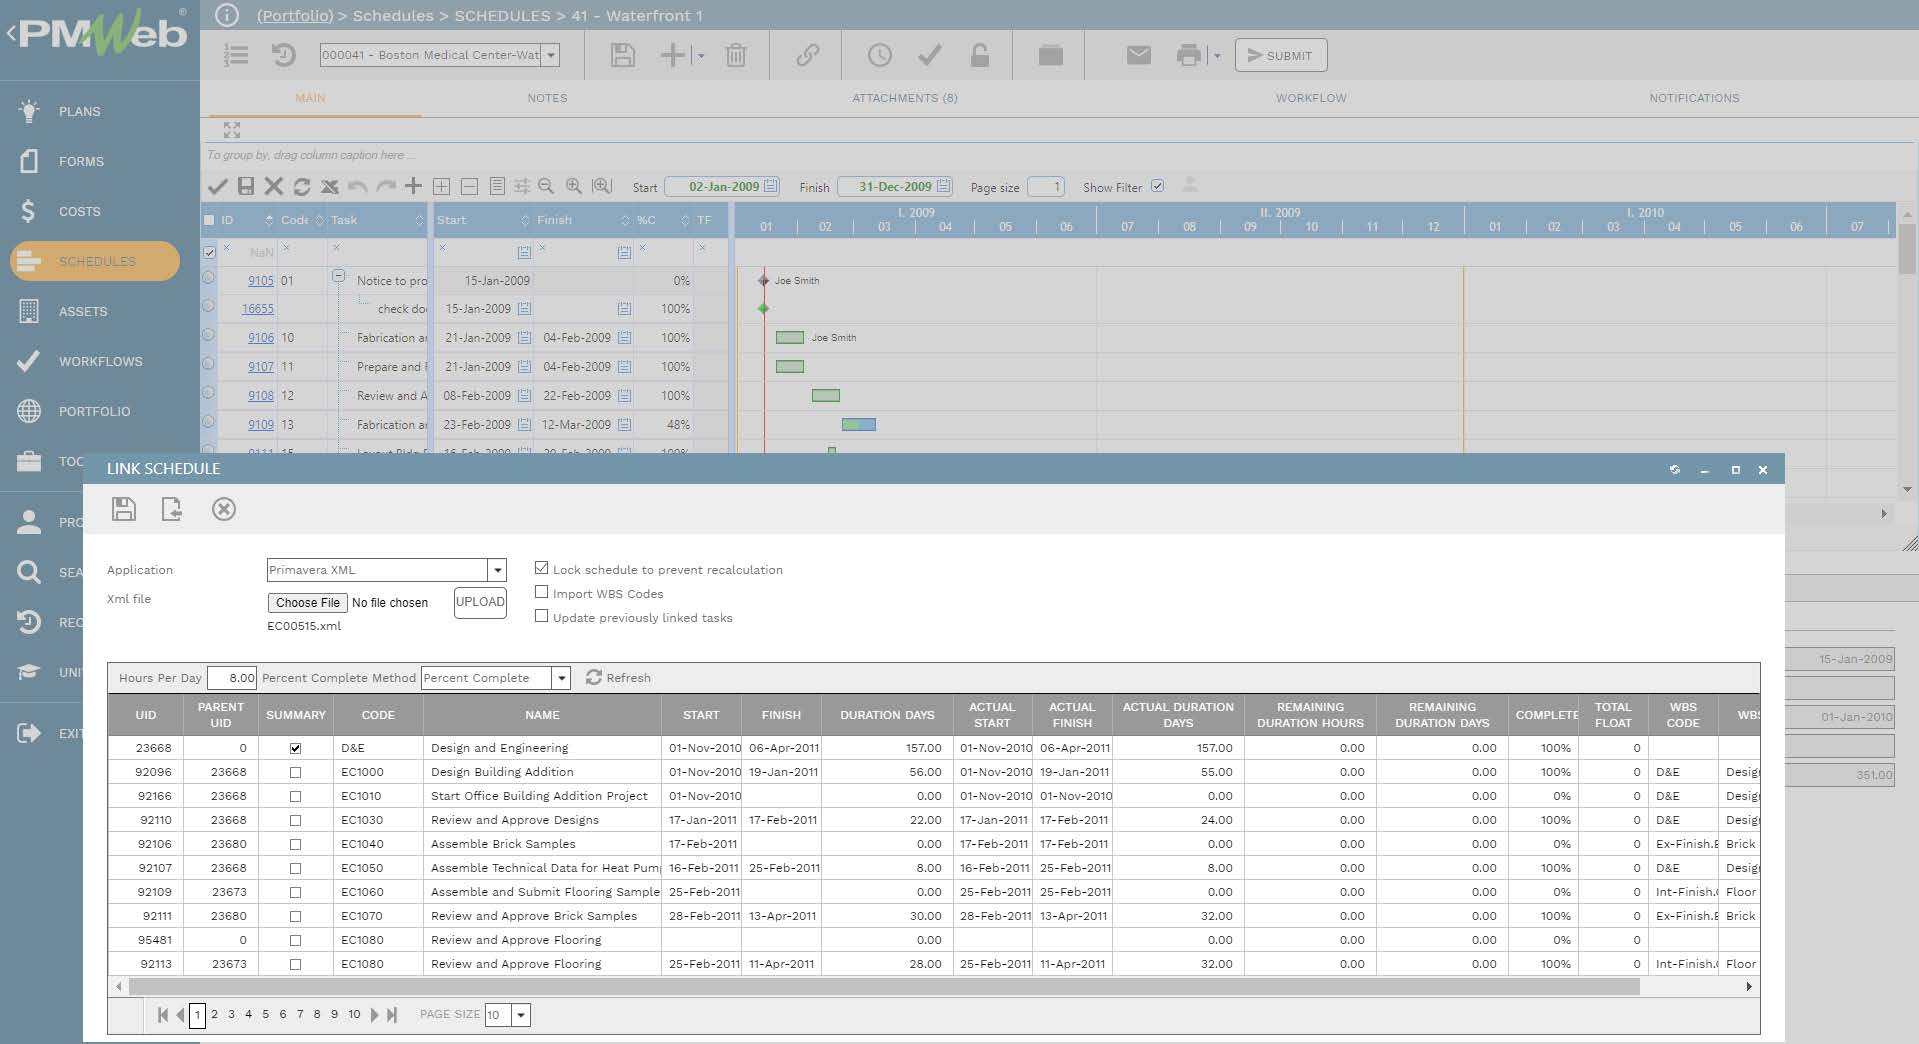Image resolution: width=1919 pixels, height=1044 pixels.
Task: Click the history clock icon in toolbar
Action: (879, 55)
